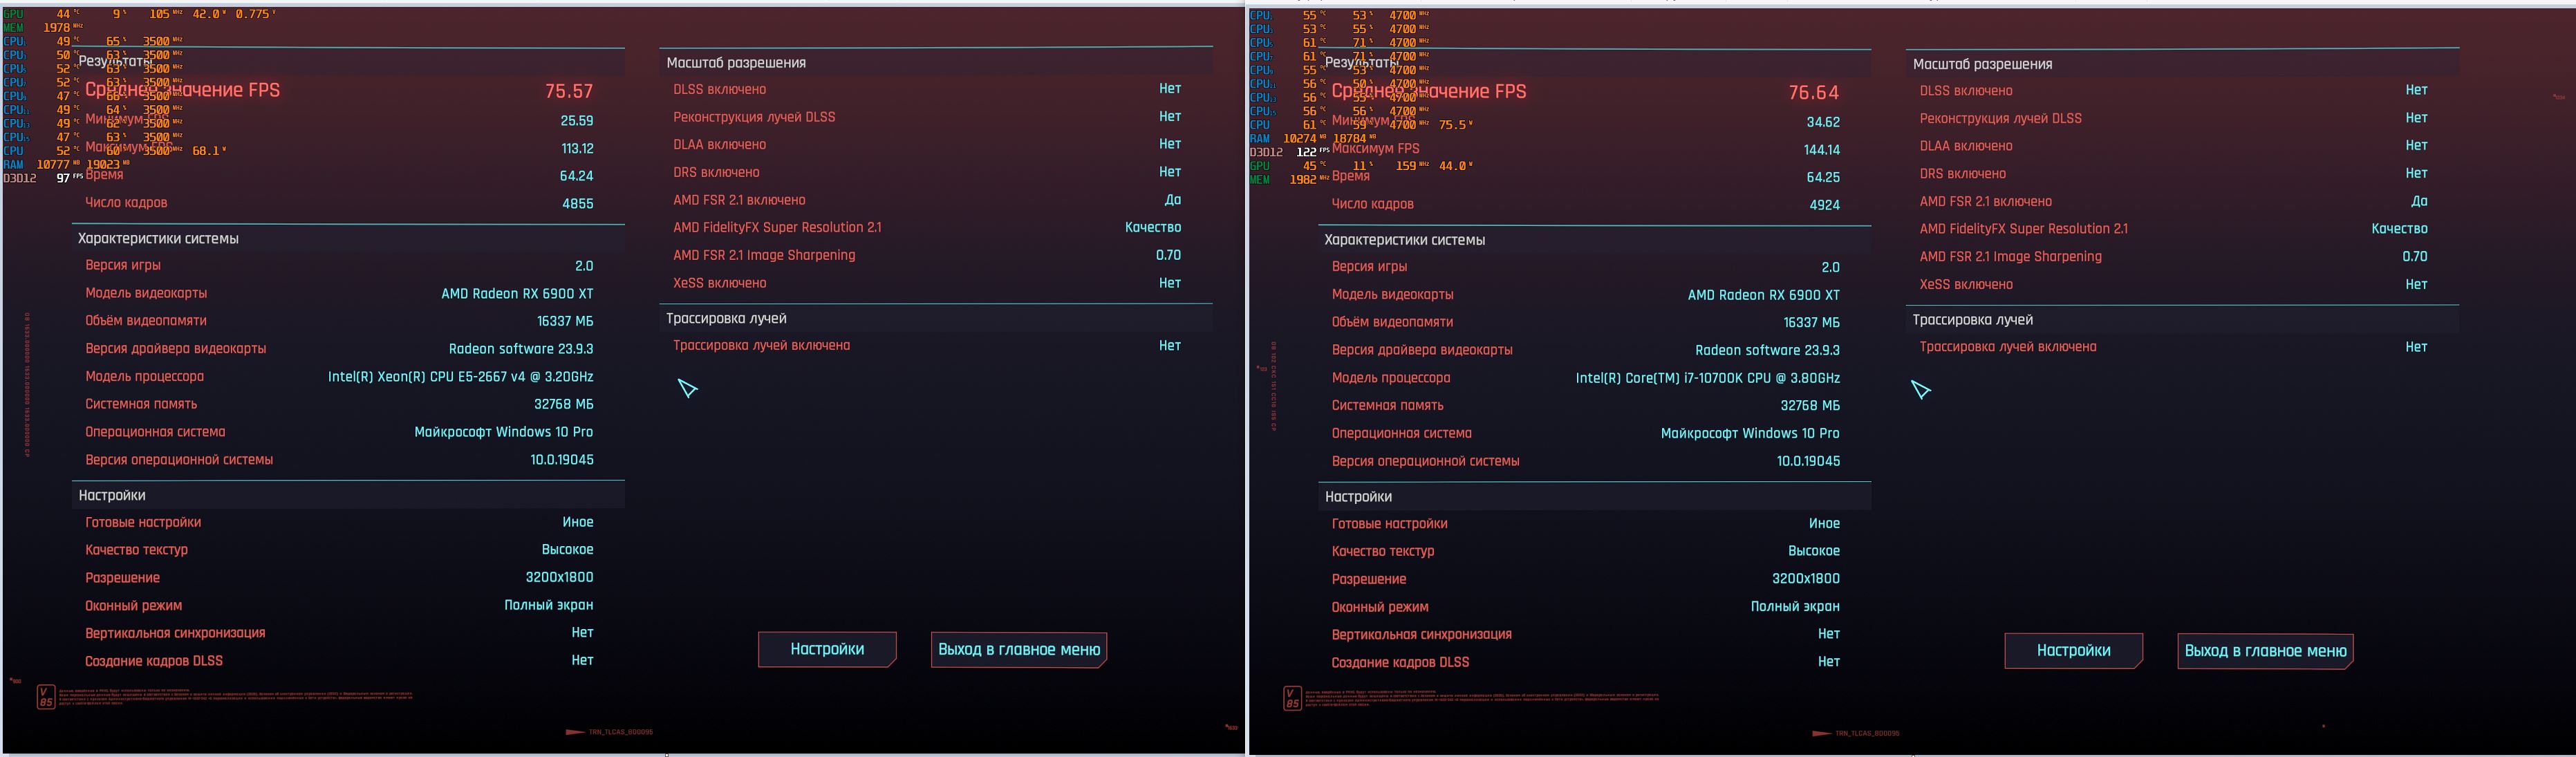Image resolution: width=2576 pixels, height=757 pixels.
Task: Click right average FPS value 76.64
Action: pos(1813,92)
